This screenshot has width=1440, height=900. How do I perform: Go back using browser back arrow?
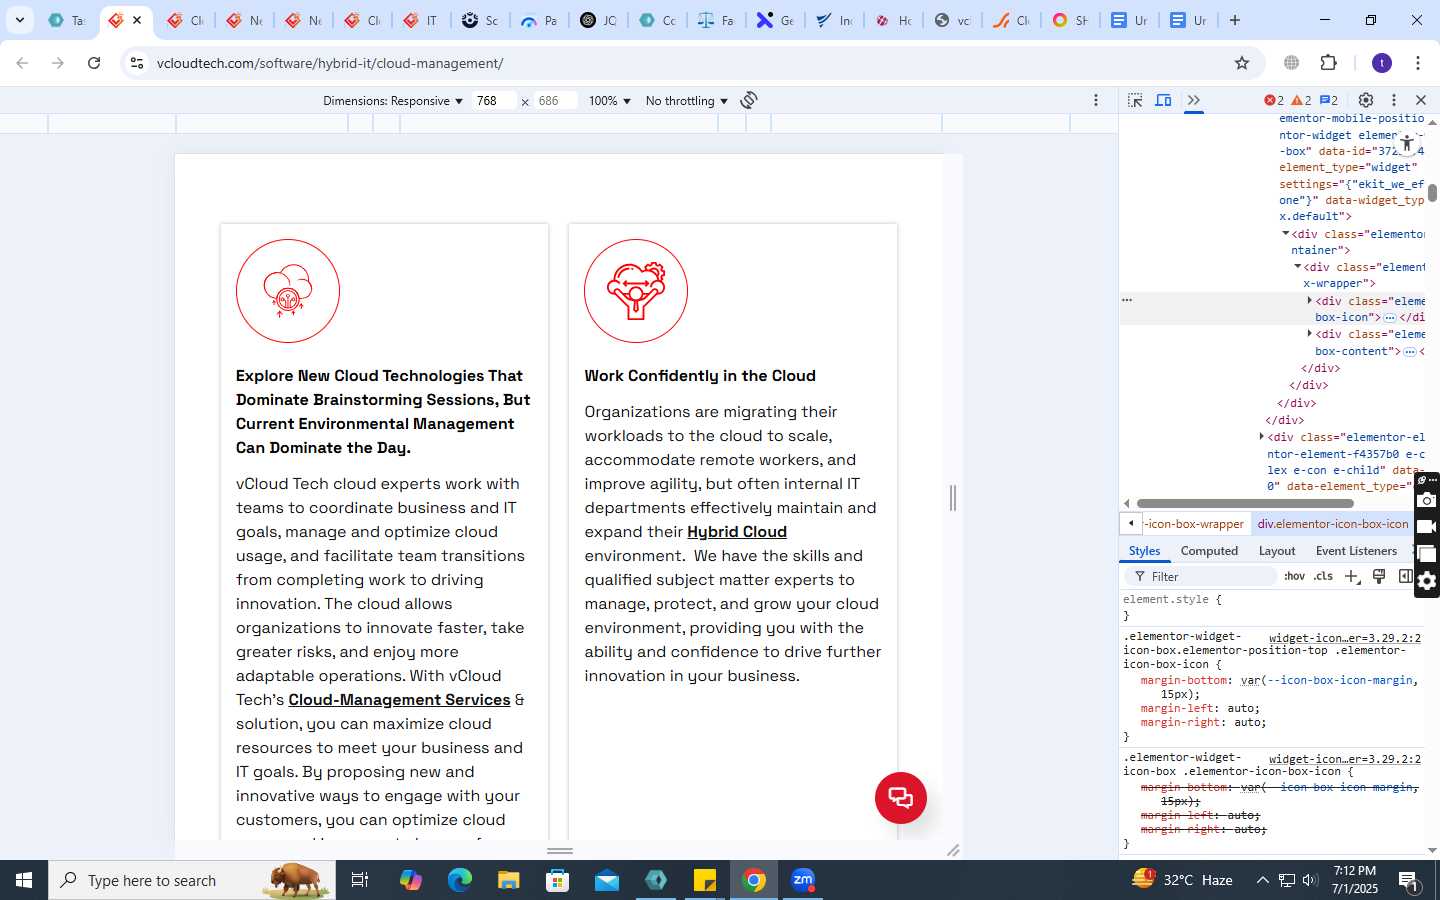(22, 63)
